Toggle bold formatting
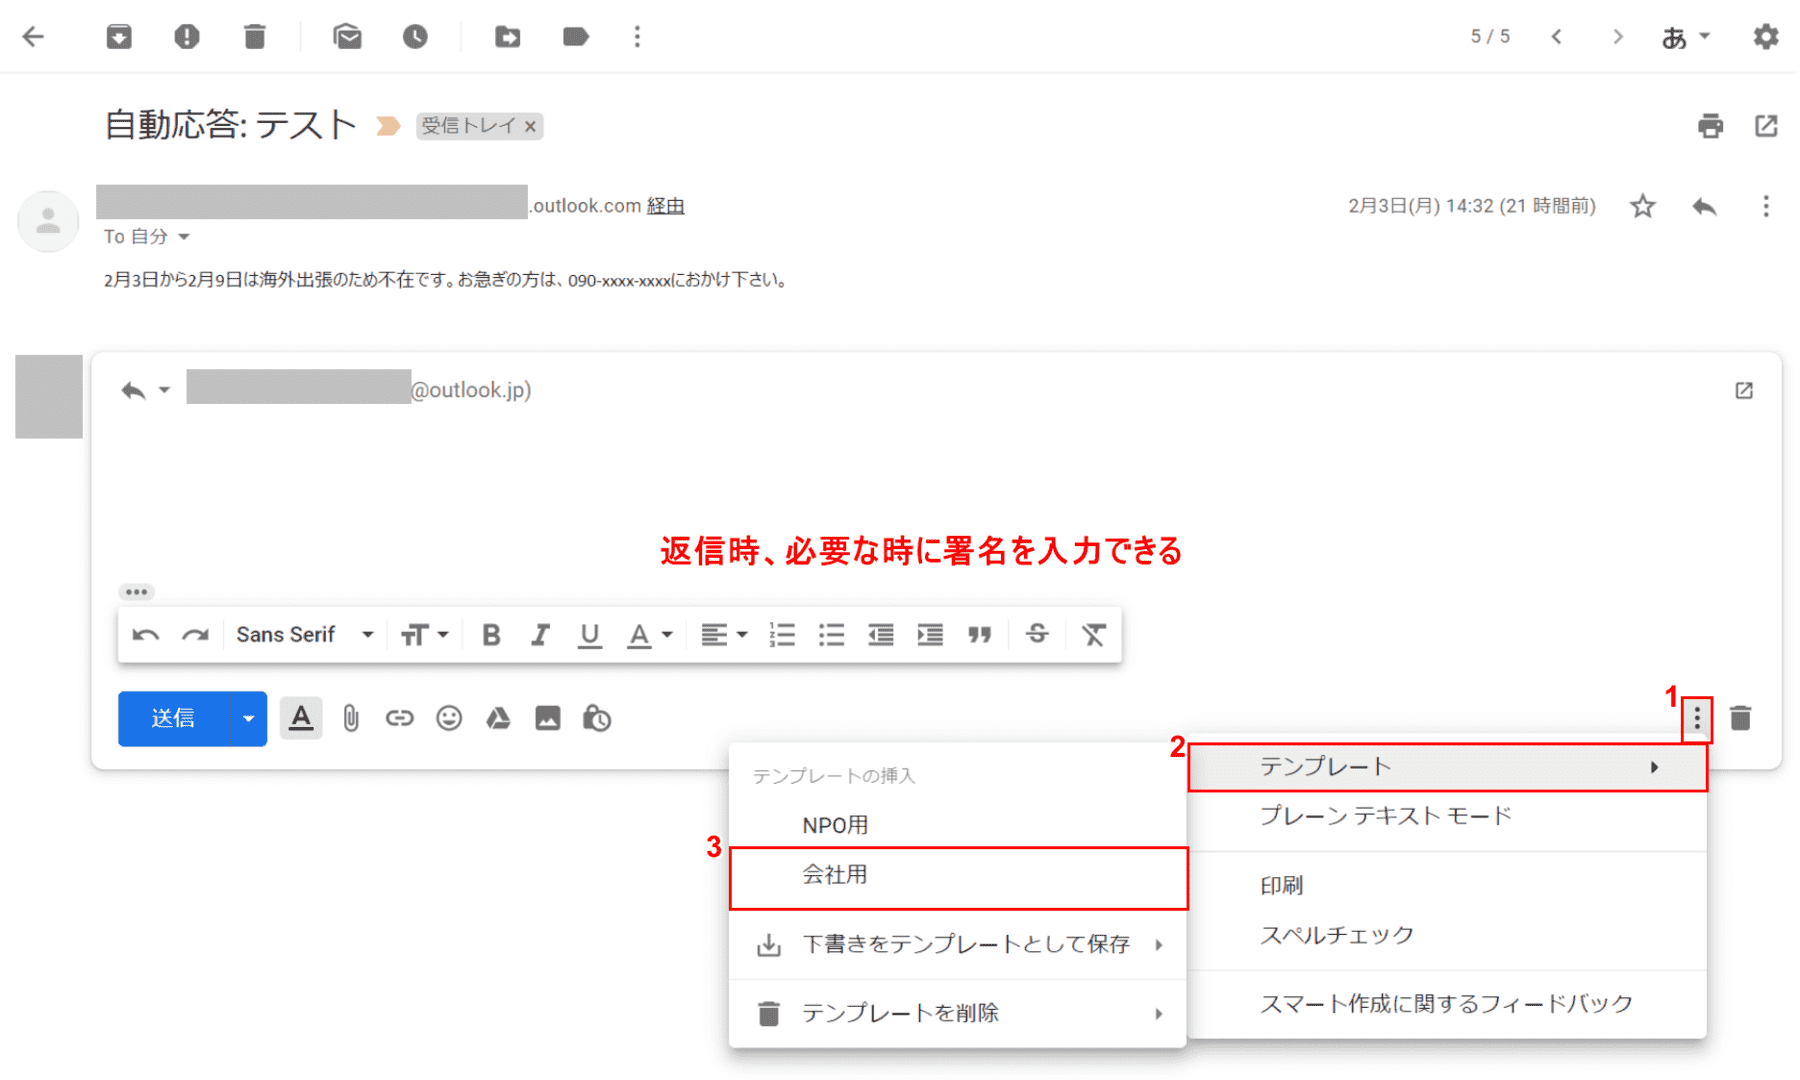The height and width of the screenshot is (1080, 1800). [491, 635]
